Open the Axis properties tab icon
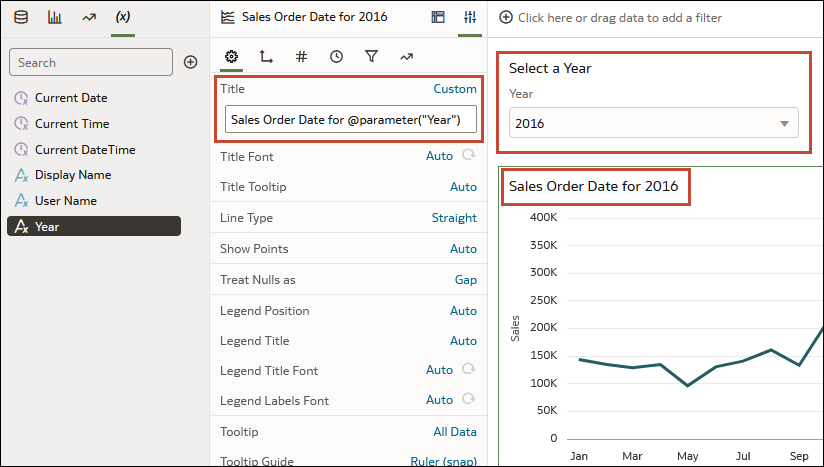The image size is (824, 467). pyautogui.click(x=266, y=56)
